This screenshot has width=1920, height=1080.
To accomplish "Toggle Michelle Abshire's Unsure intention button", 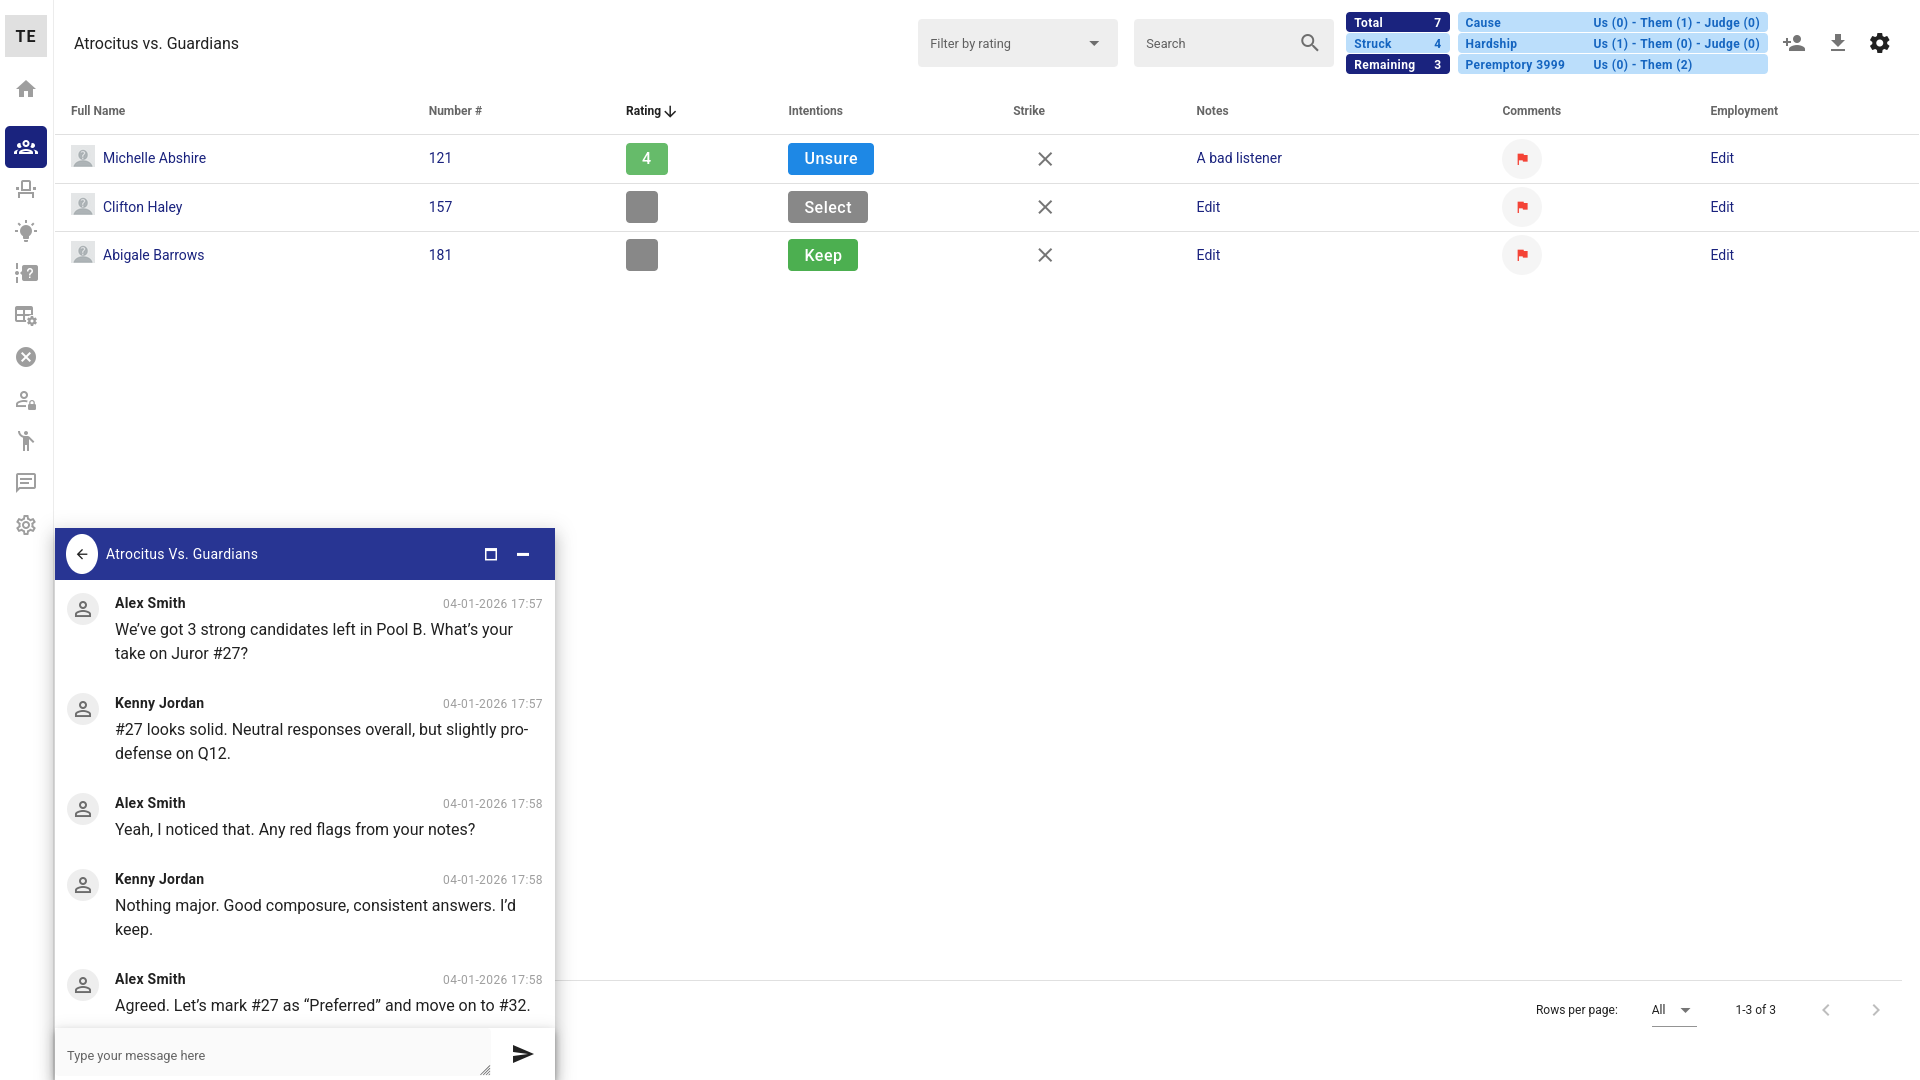I will 831,159.
